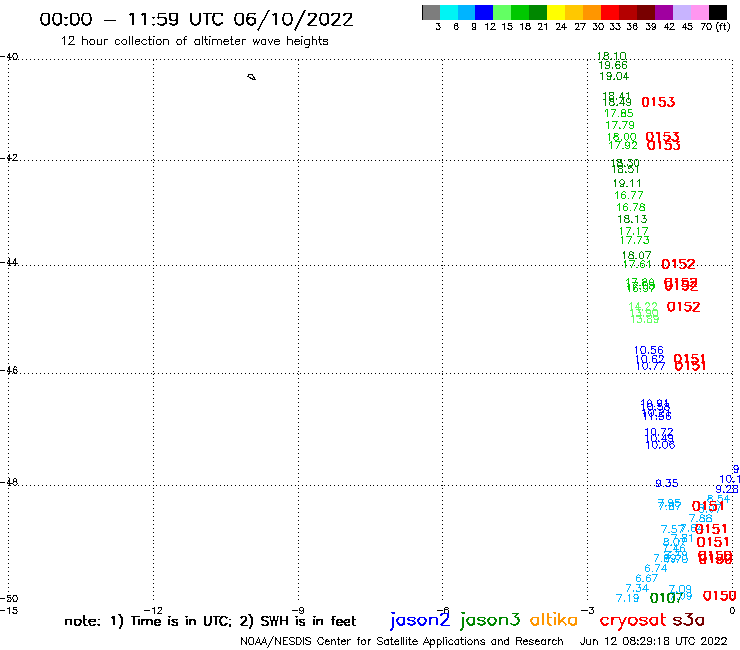Click the -46 latitude axis label
The width and height of the screenshot is (740, 650).
[x=9, y=371]
